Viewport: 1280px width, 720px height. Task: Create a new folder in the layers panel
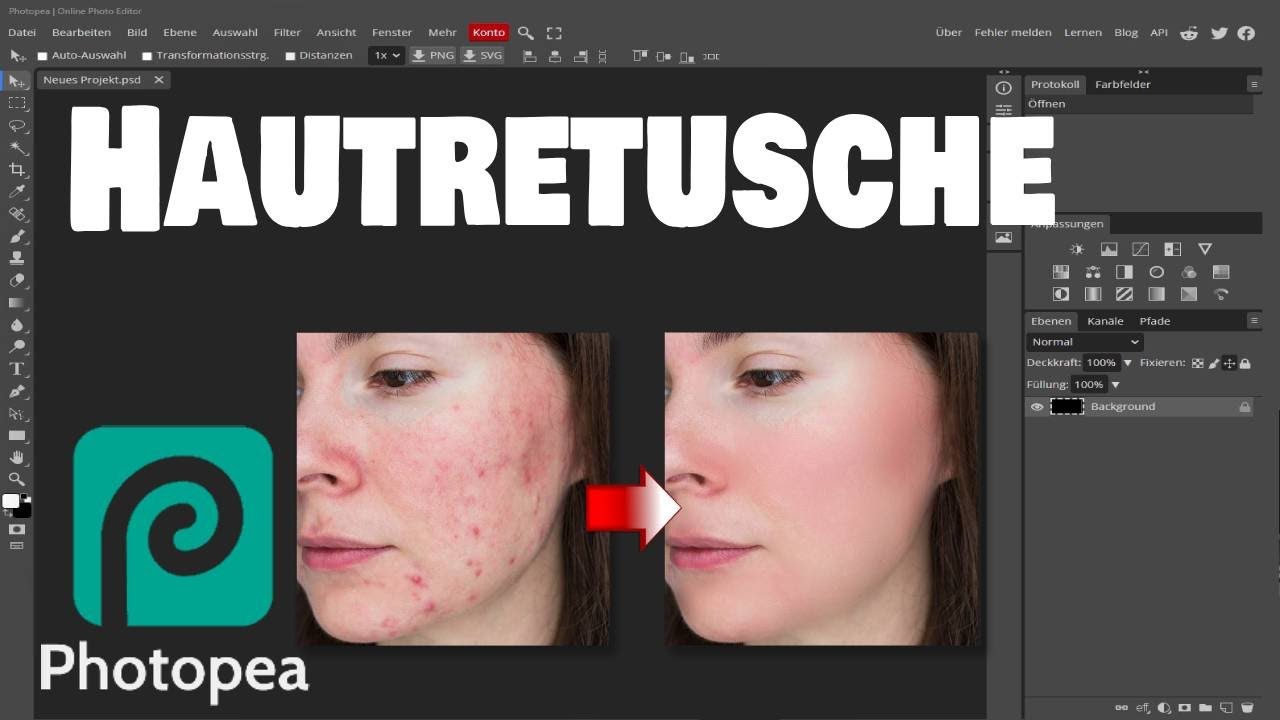[1205, 708]
